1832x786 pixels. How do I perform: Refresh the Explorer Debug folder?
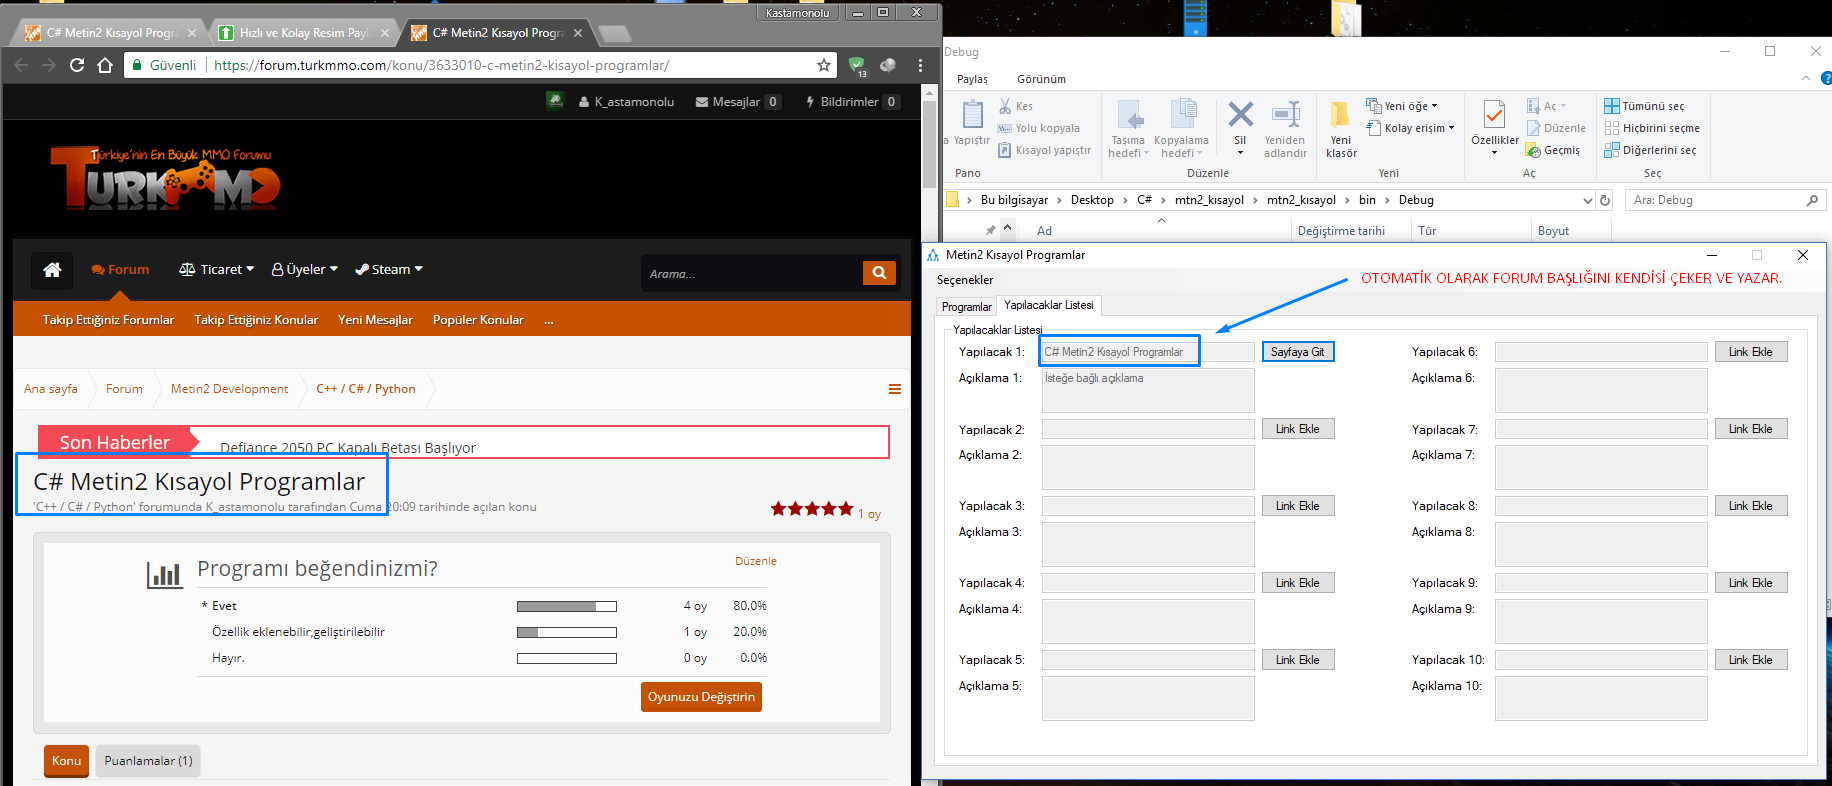pos(1605,200)
